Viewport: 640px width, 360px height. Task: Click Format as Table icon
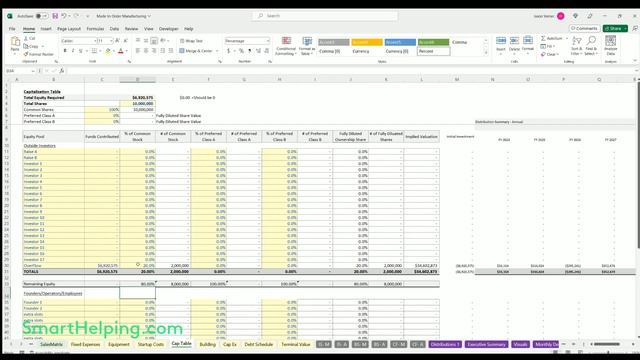coord(307,41)
